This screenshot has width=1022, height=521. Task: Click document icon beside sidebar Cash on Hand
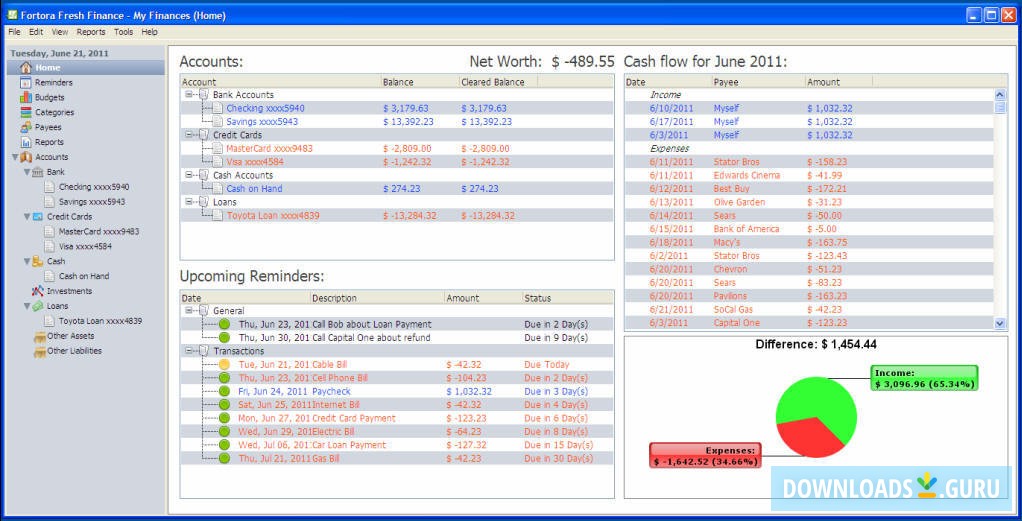tap(50, 276)
